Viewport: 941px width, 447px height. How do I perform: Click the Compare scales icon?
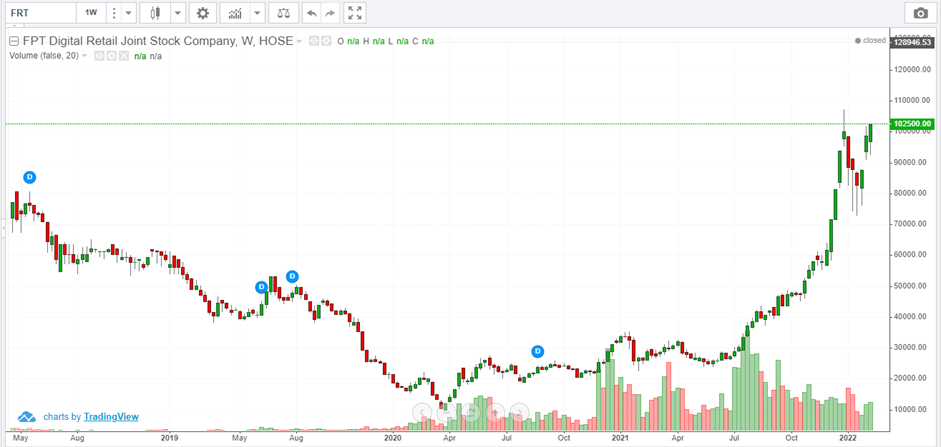tap(284, 13)
